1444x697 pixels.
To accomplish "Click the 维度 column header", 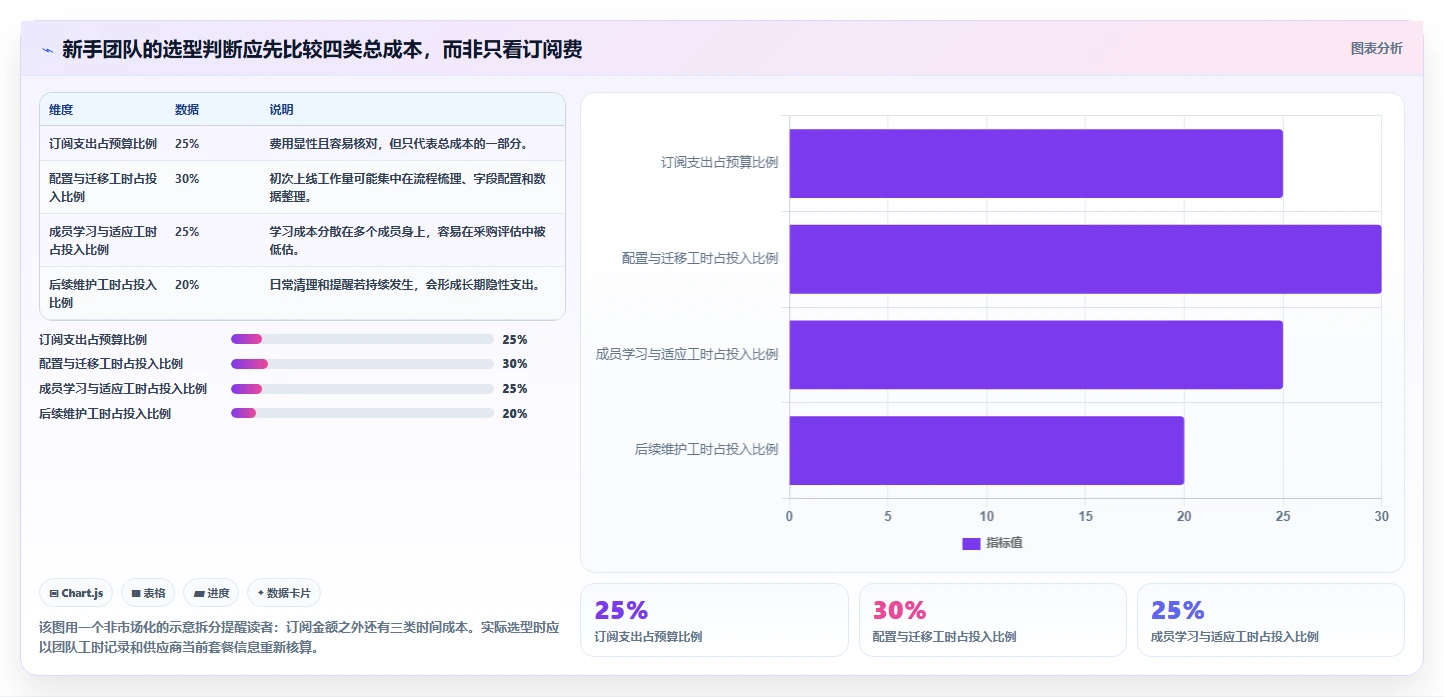I will click(x=61, y=110).
